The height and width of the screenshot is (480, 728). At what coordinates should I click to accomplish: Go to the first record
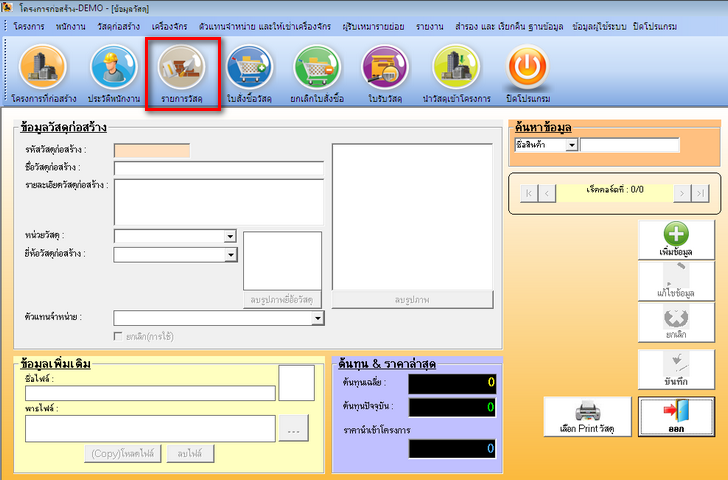[529, 193]
